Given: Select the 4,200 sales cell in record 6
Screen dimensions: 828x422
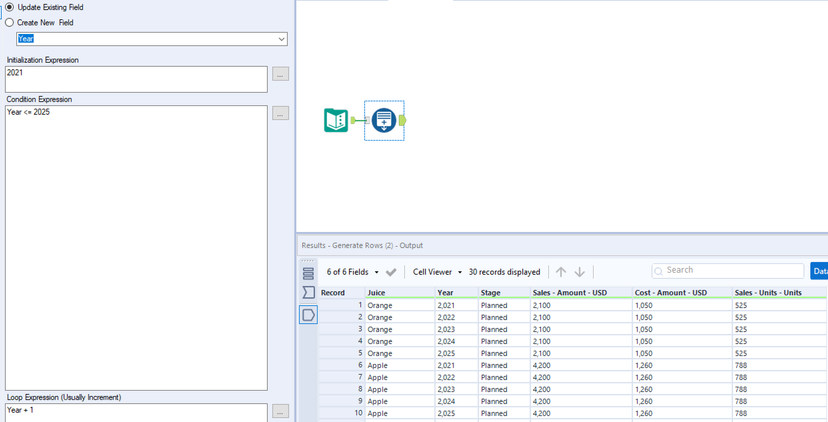Looking at the screenshot, I should 581,365.
